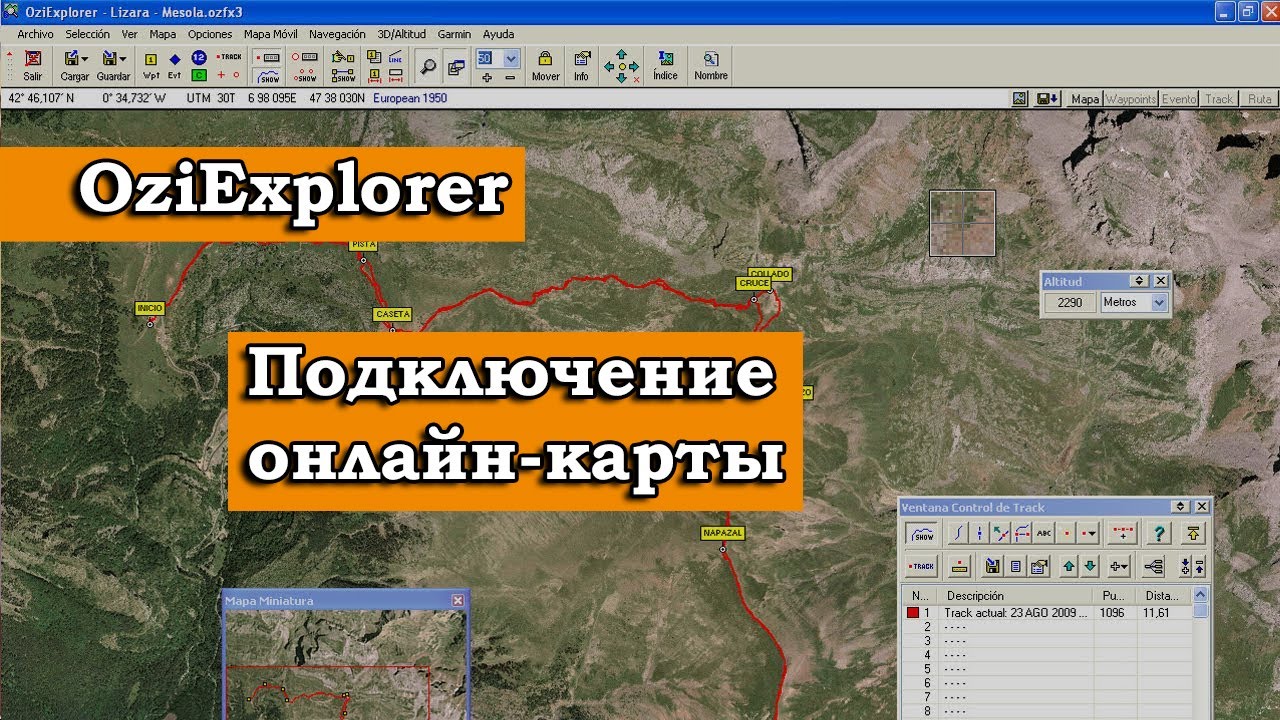The height and width of the screenshot is (720, 1280).
Task: Click the LINE distance tool icon
Action: tap(396, 57)
